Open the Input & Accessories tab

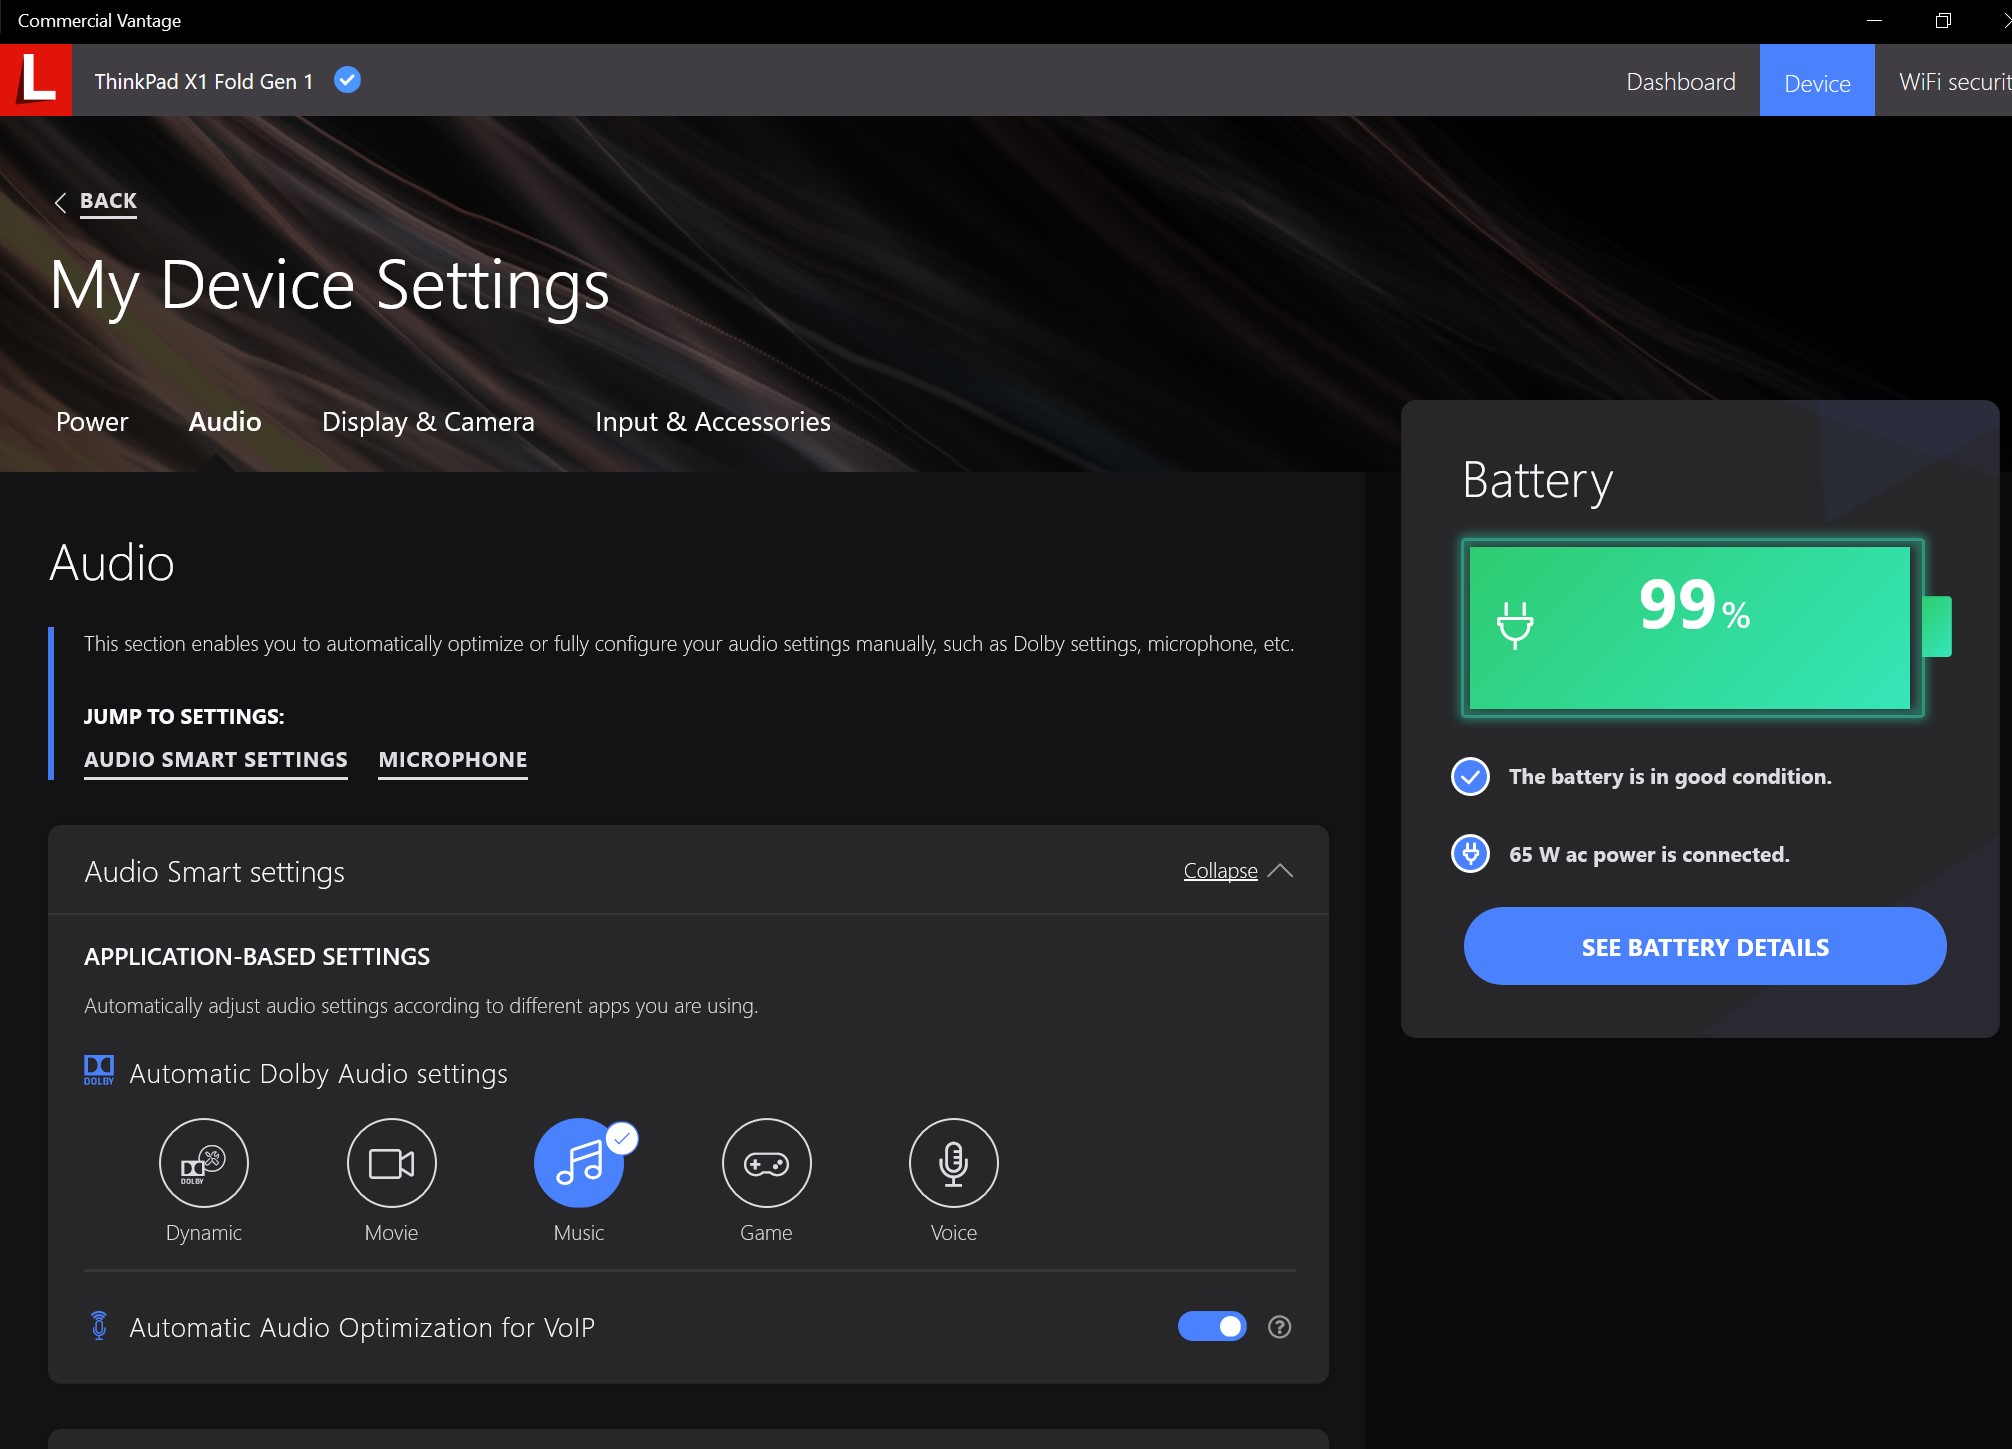[712, 422]
